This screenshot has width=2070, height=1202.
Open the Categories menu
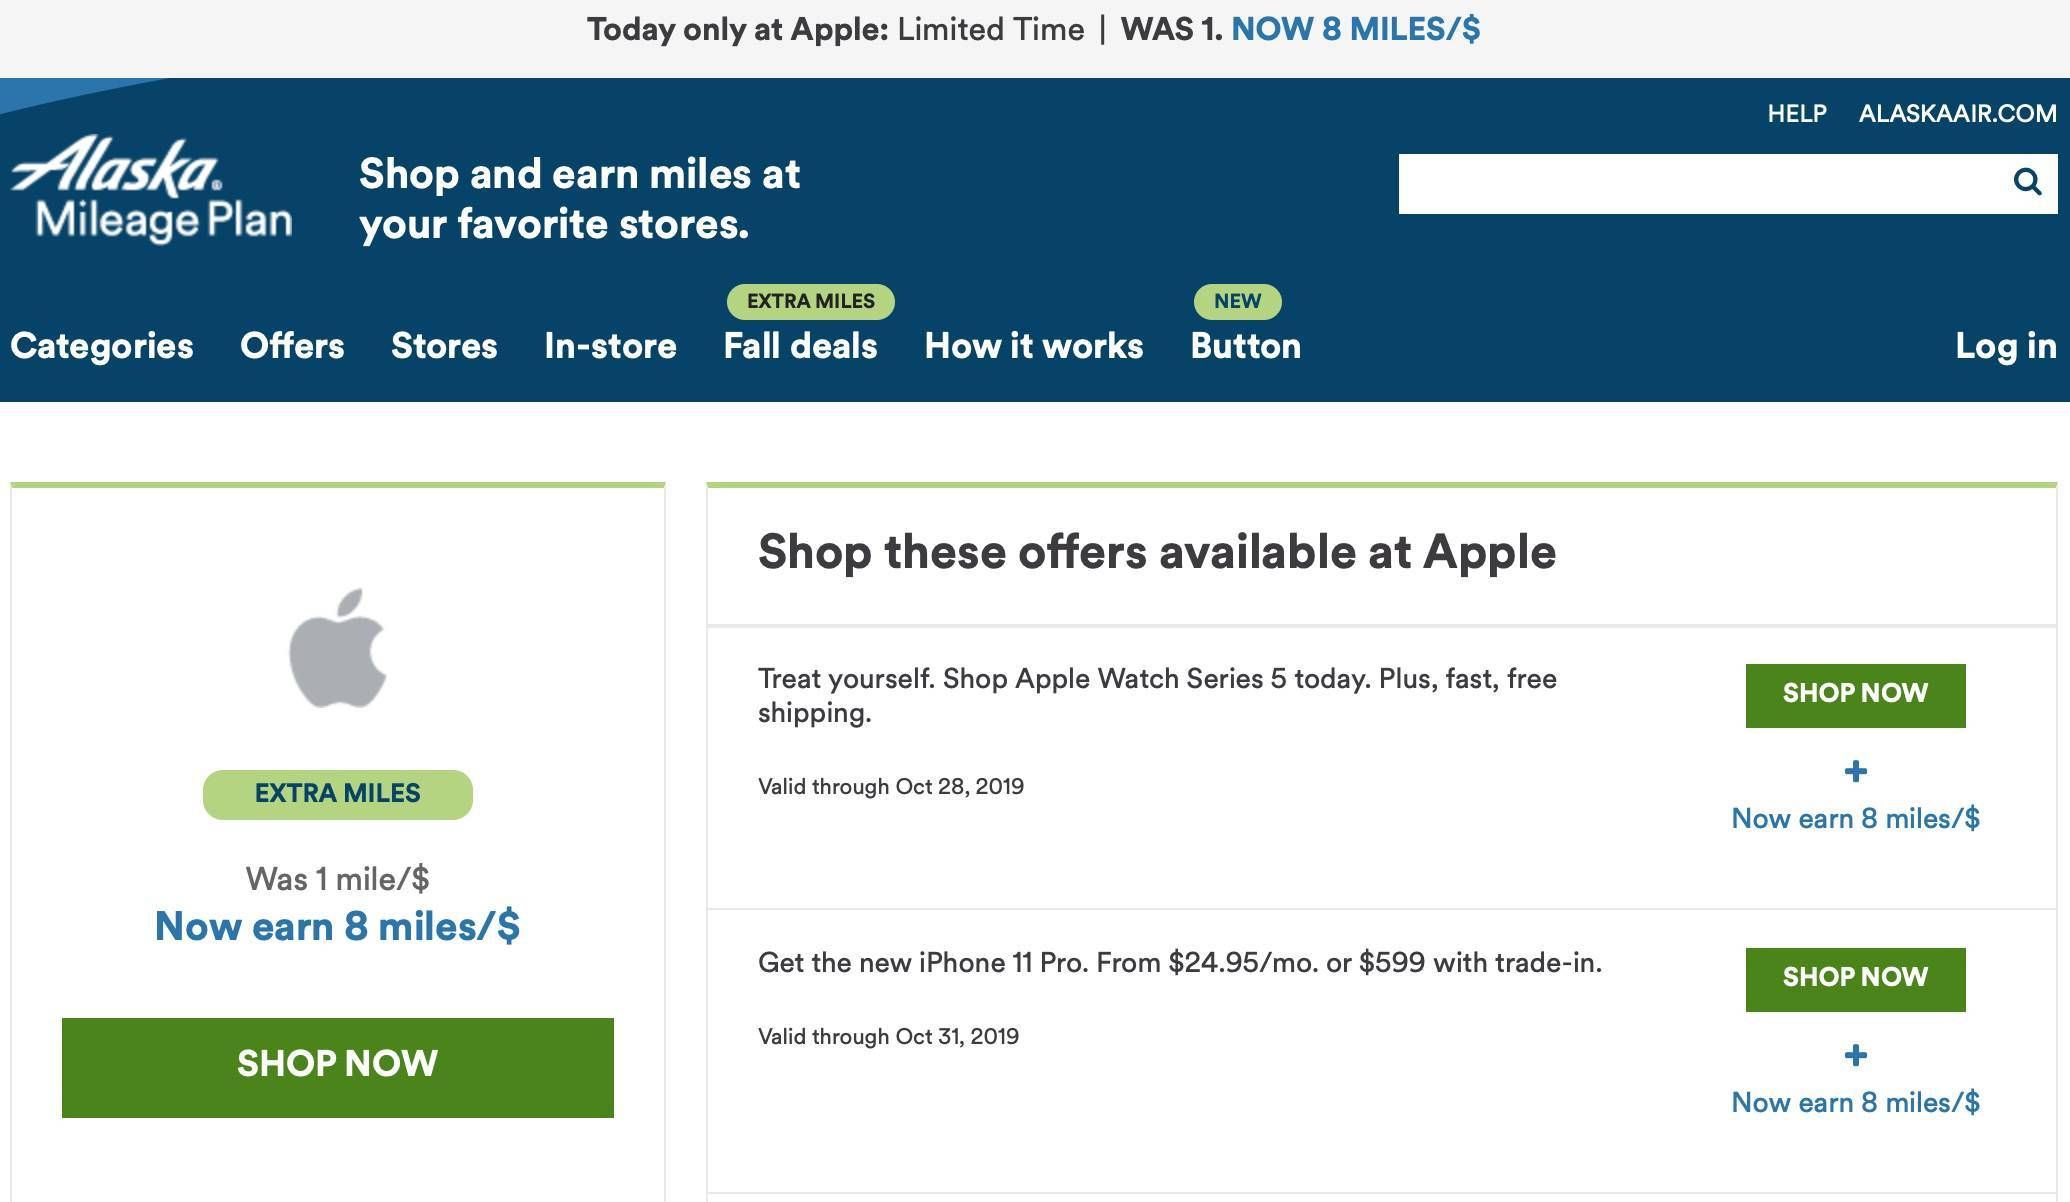click(102, 346)
